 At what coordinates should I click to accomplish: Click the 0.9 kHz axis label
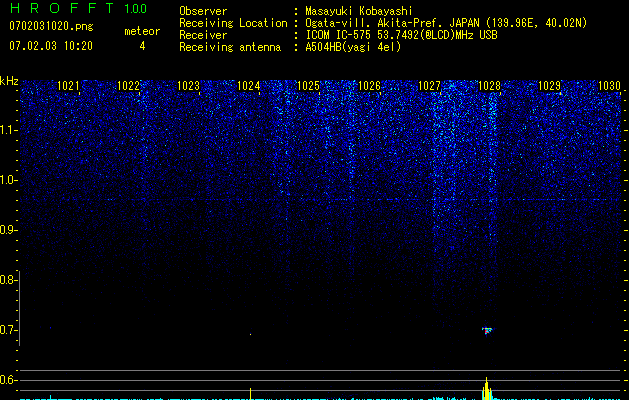point(8,230)
